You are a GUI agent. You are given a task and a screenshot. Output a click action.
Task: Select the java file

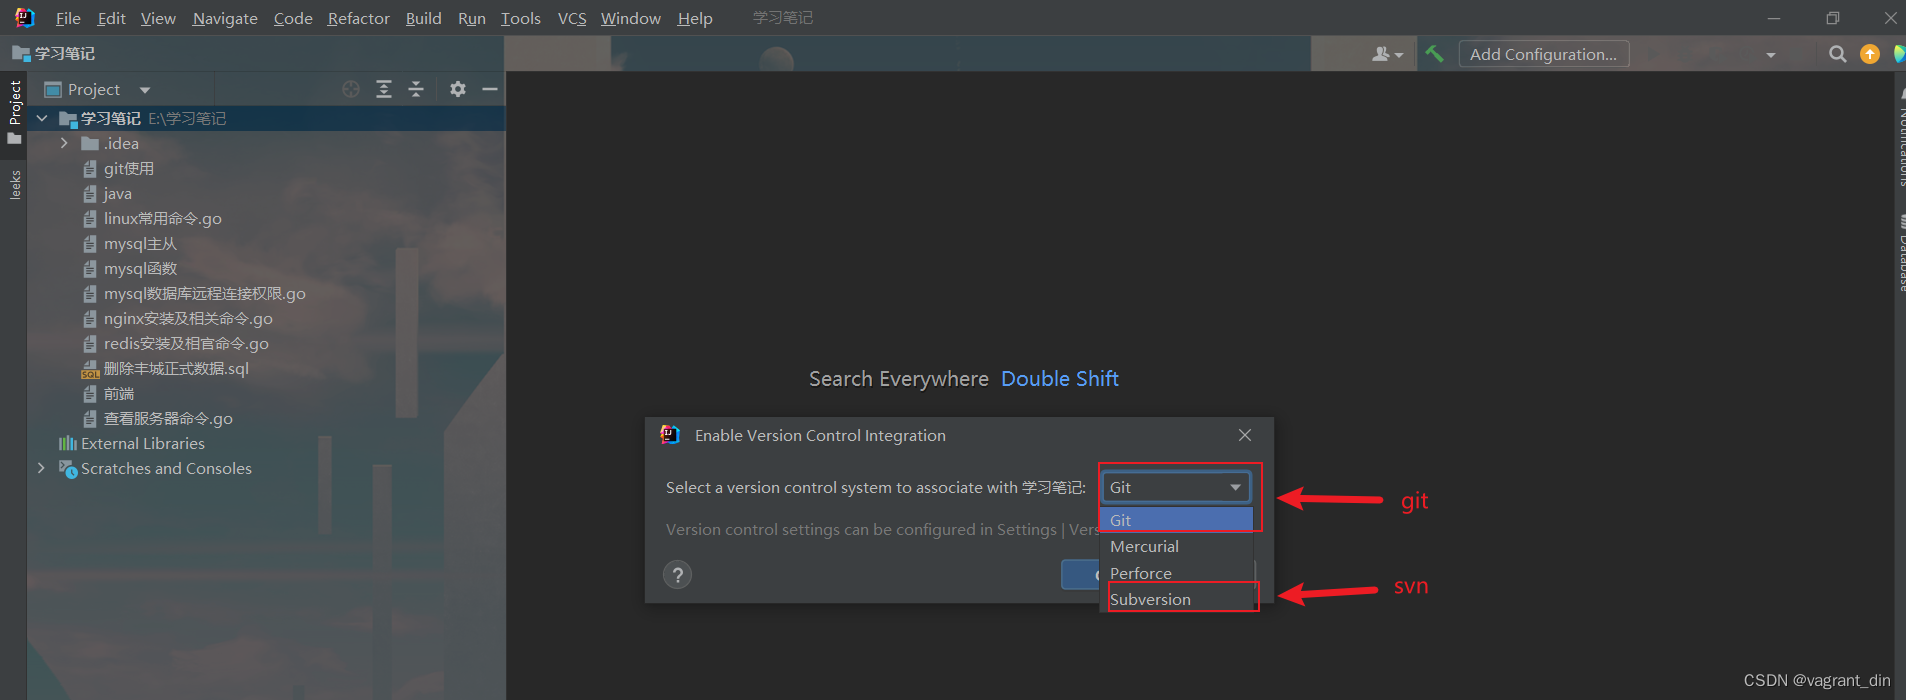117,193
